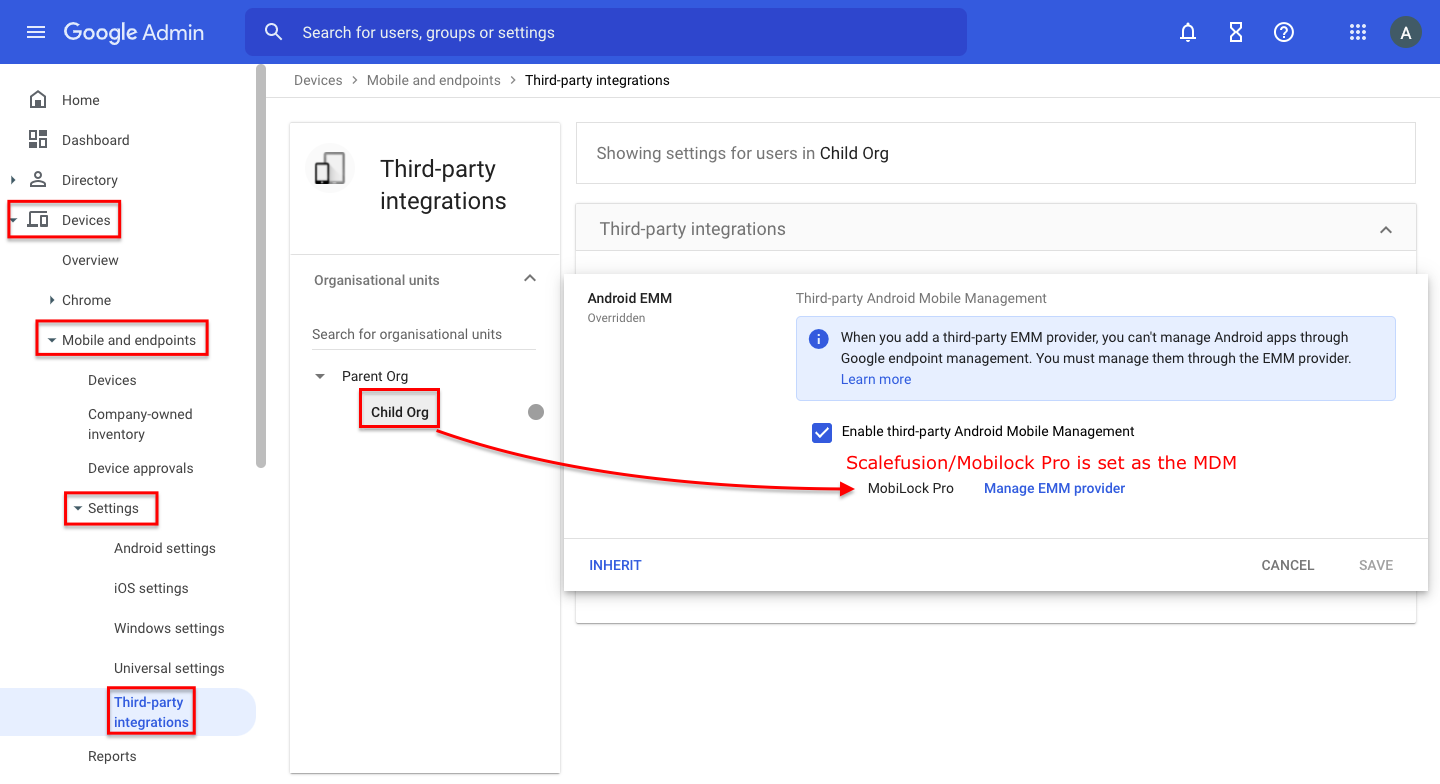Screen dimensions: 1440x784
Task: Open Devices under Mobile and endpoints
Action: [x=112, y=380]
